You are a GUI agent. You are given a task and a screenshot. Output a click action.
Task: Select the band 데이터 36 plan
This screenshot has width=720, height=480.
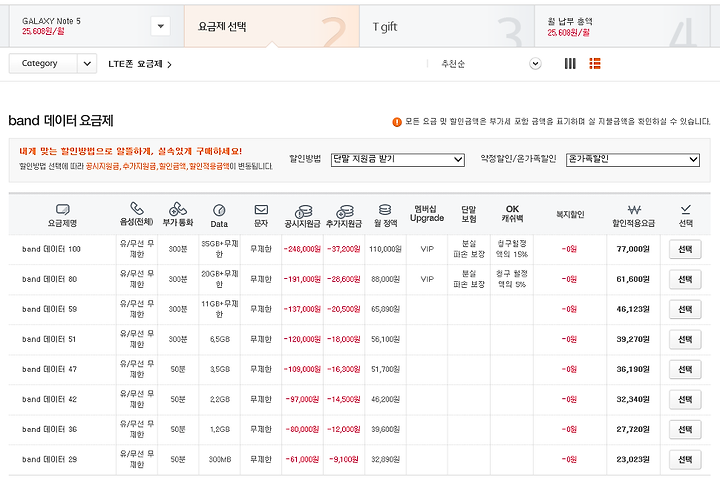click(685, 429)
